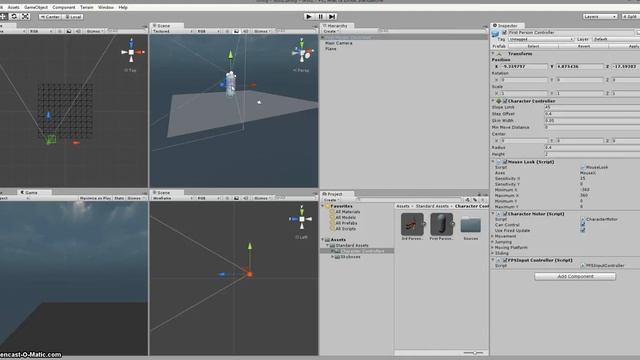Click the prefab Revert button

point(584,46)
